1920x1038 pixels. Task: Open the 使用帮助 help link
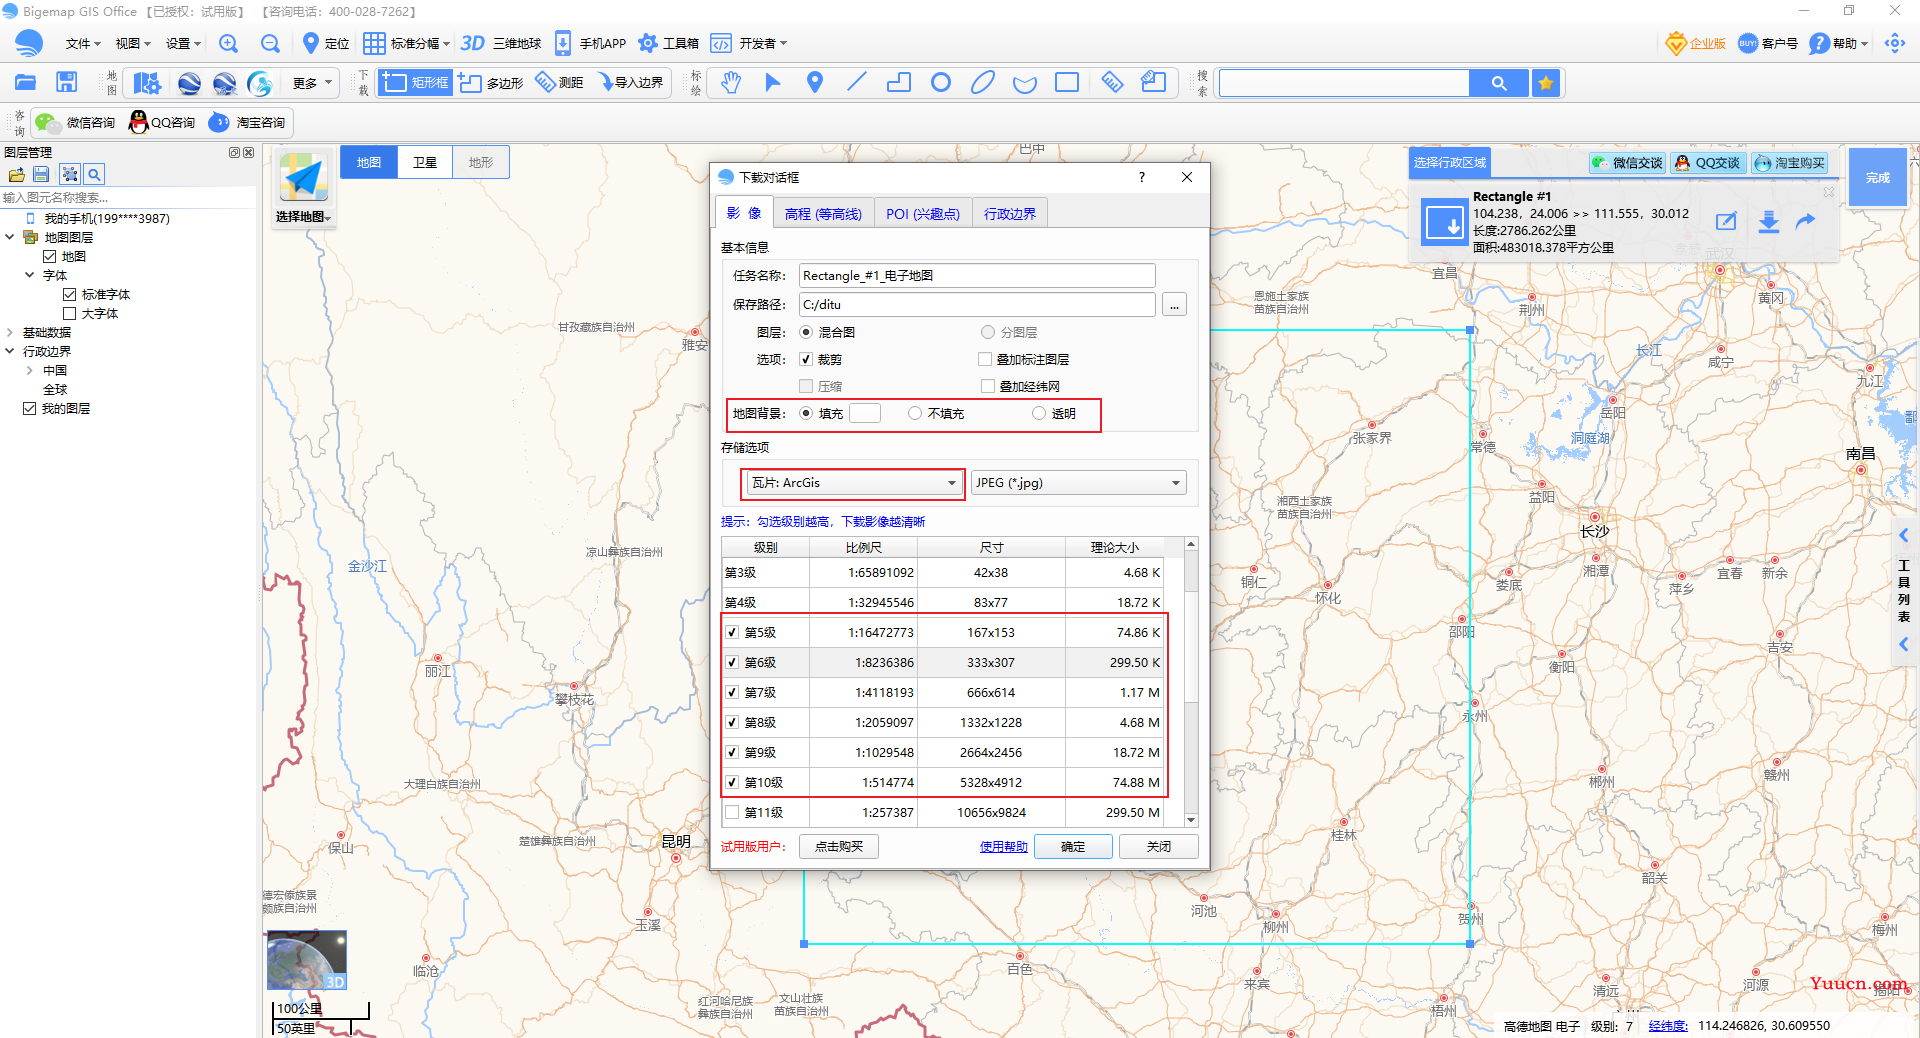1003,847
